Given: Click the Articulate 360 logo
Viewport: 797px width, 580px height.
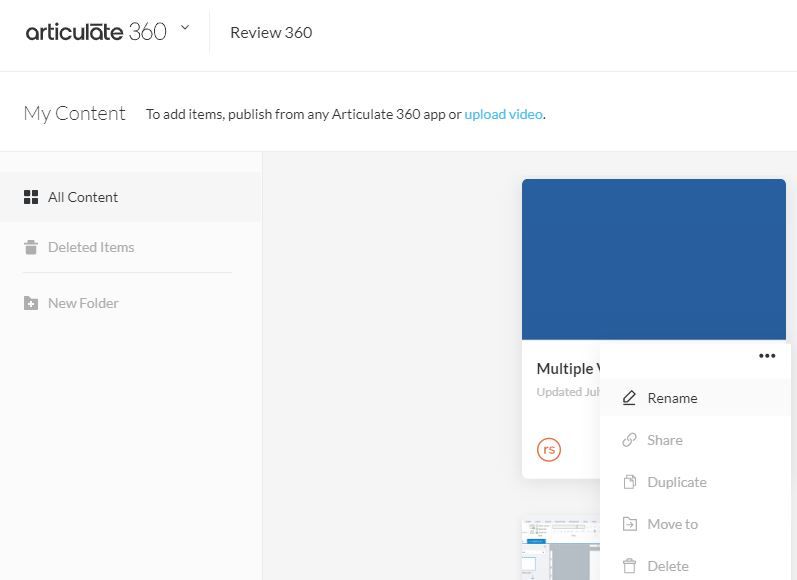Looking at the screenshot, I should click(x=96, y=32).
